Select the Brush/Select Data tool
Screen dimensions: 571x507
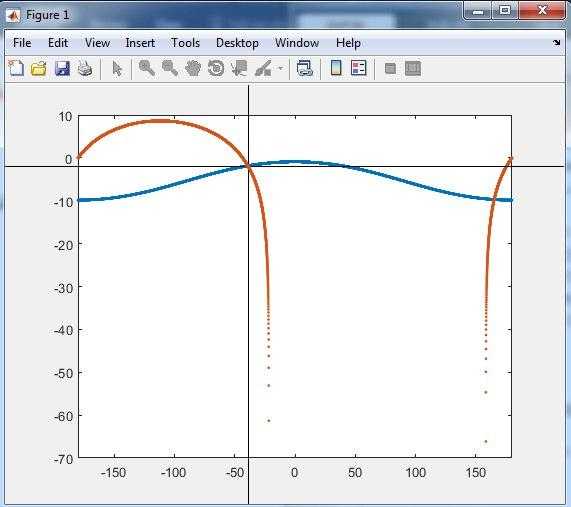pos(264,68)
